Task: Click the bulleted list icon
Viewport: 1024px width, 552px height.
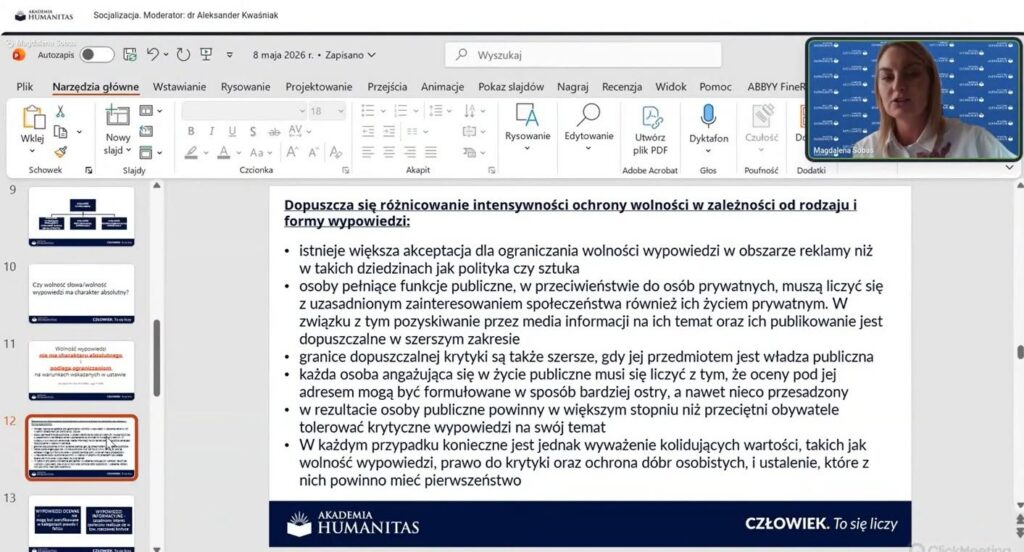Action: click(x=368, y=111)
